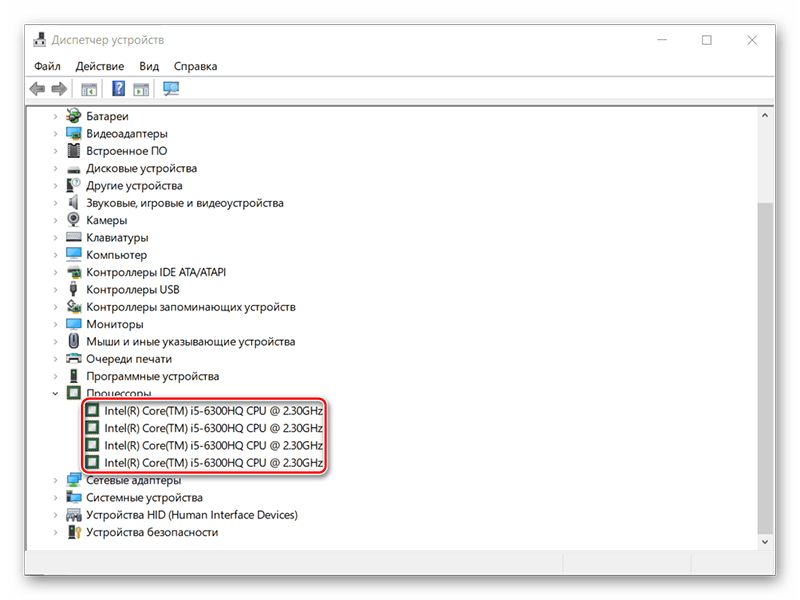Viewport: 800px width, 600px height.
Task: Click the Сетевые адаптеры network icon
Action: coord(74,480)
